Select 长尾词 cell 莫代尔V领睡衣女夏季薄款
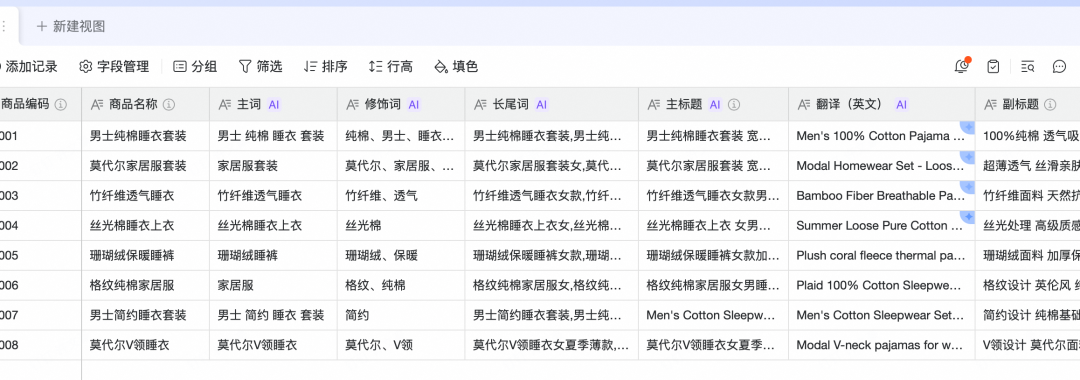The height and width of the screenshot is (380, 1080). (x=552, y=345)
